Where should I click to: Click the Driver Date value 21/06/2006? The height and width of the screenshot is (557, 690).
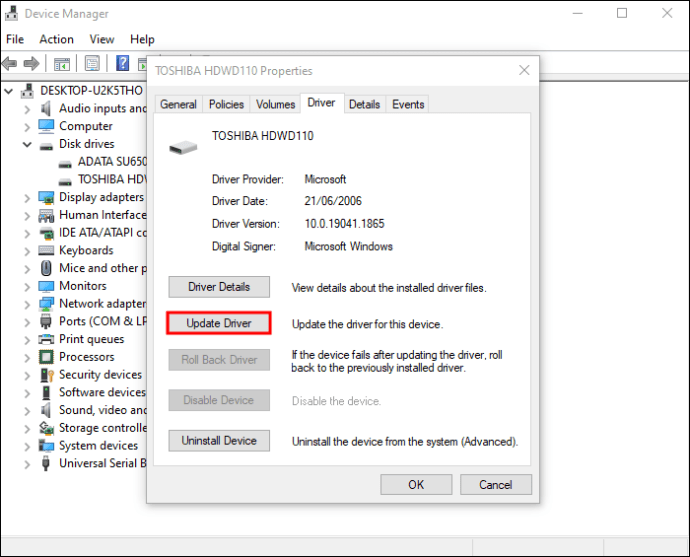click(x=333, y=201)
